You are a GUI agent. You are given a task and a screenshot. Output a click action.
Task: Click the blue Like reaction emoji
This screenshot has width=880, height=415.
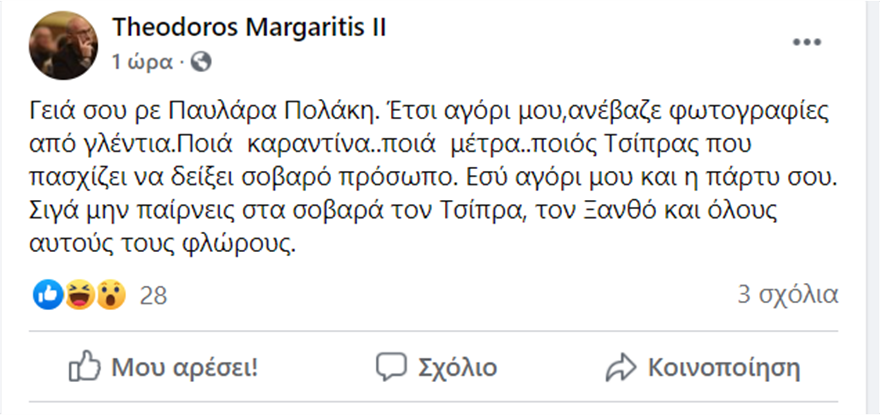(48, 294)
